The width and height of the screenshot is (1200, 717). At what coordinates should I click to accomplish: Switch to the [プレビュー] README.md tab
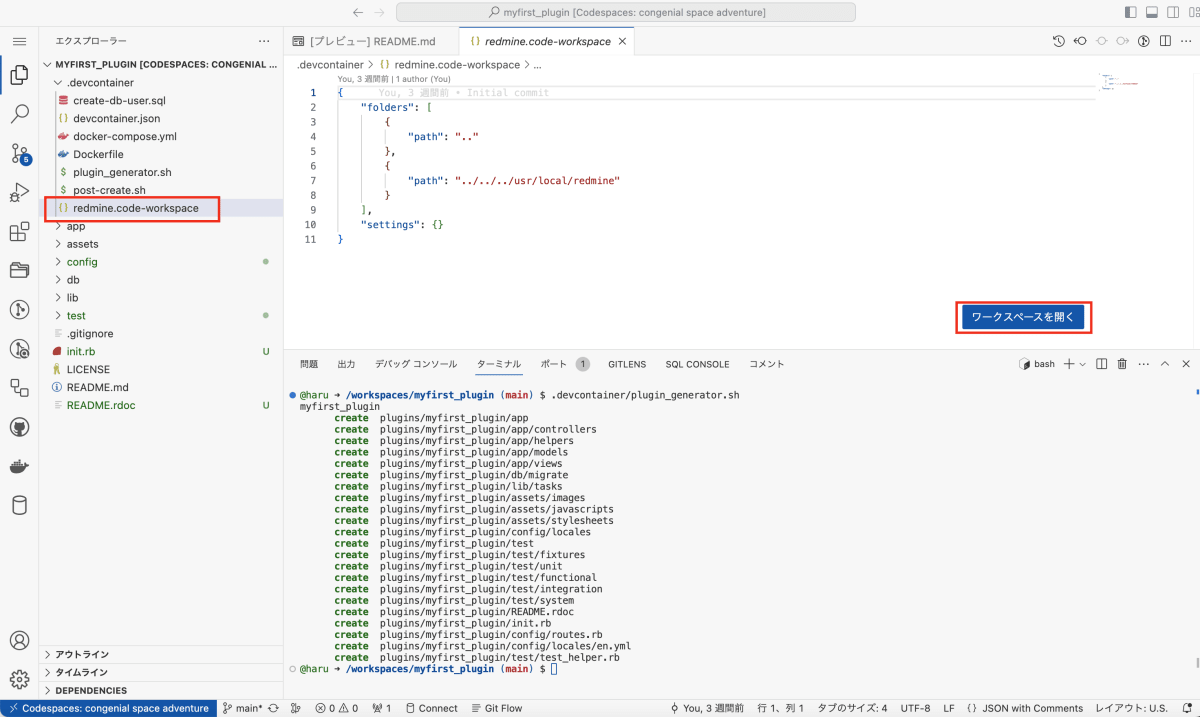click(371, 42)
